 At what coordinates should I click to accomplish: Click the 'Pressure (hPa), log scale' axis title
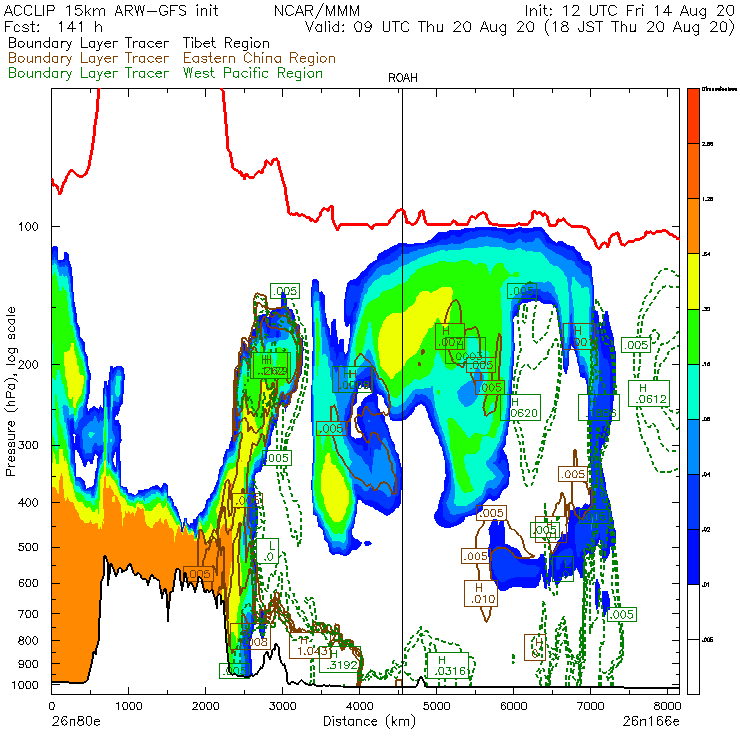(x=11, y=391)
